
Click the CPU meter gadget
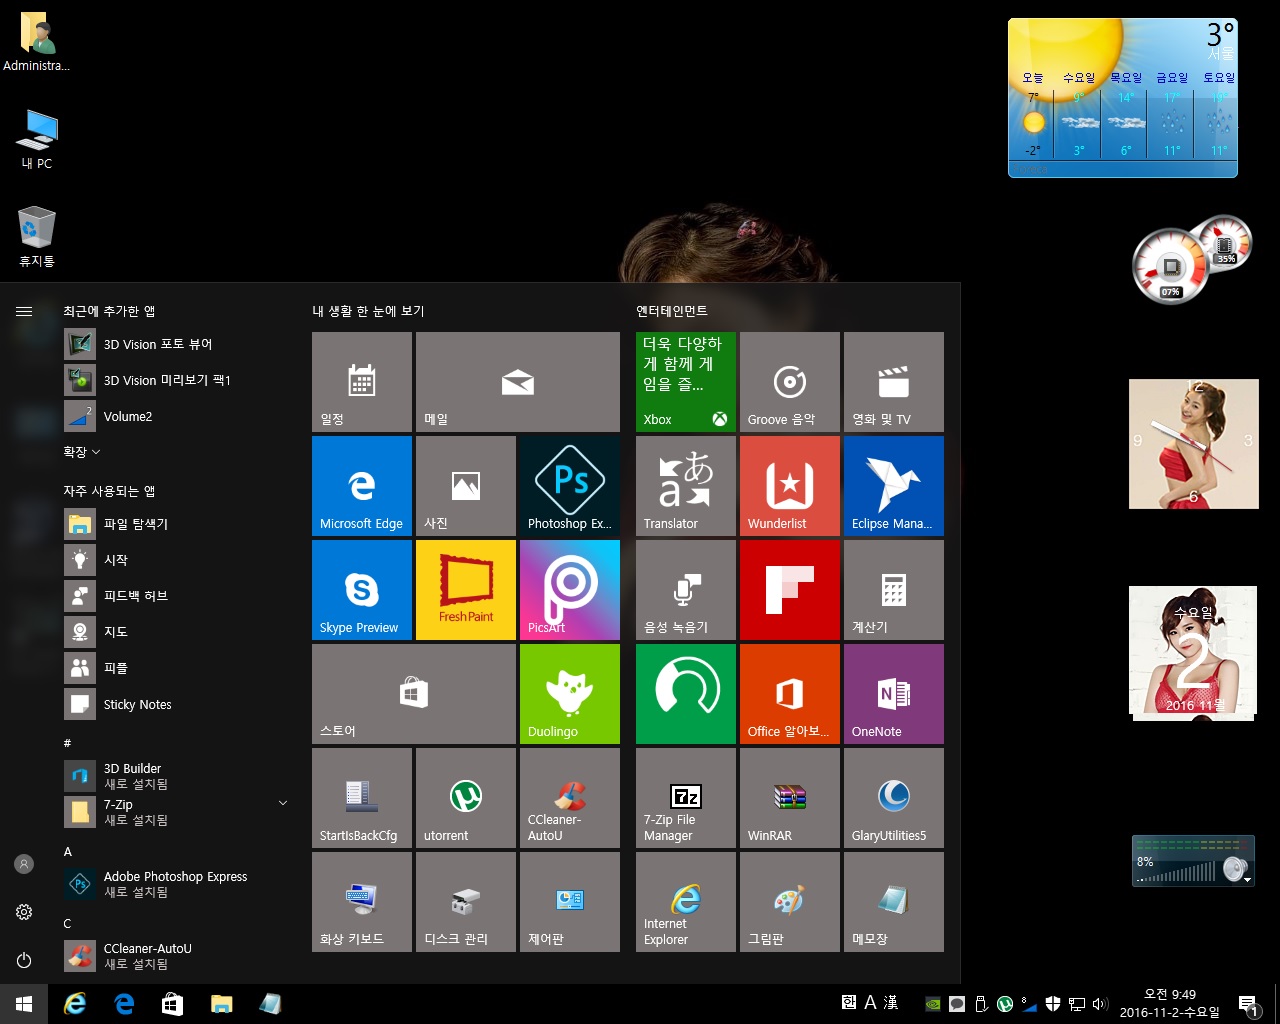click(1171, 267)
